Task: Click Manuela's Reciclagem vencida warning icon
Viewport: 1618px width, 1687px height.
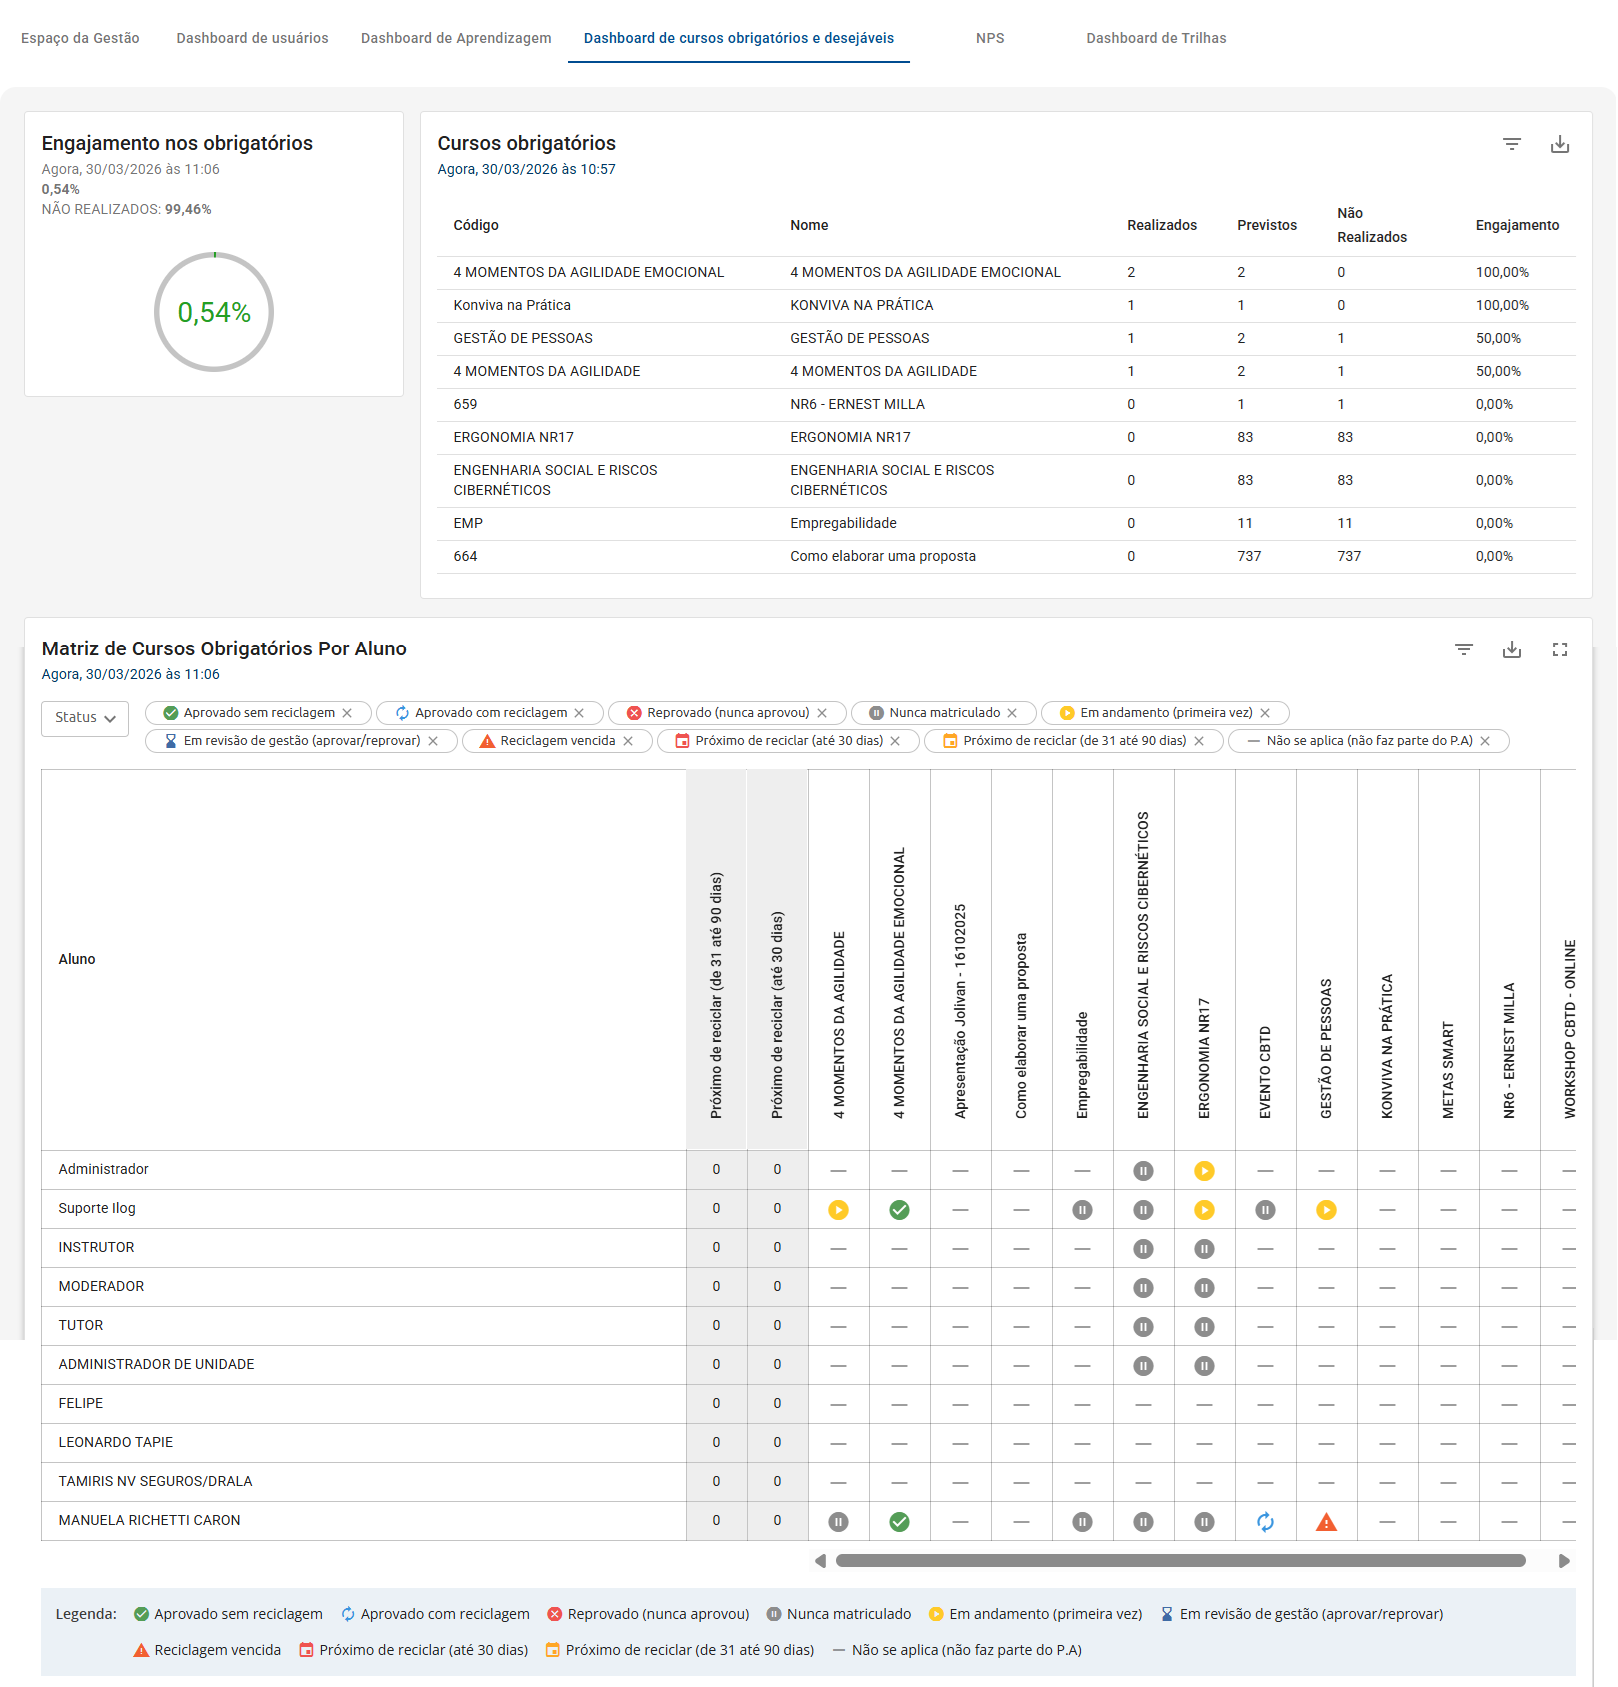Action: coord(1327,1521)
